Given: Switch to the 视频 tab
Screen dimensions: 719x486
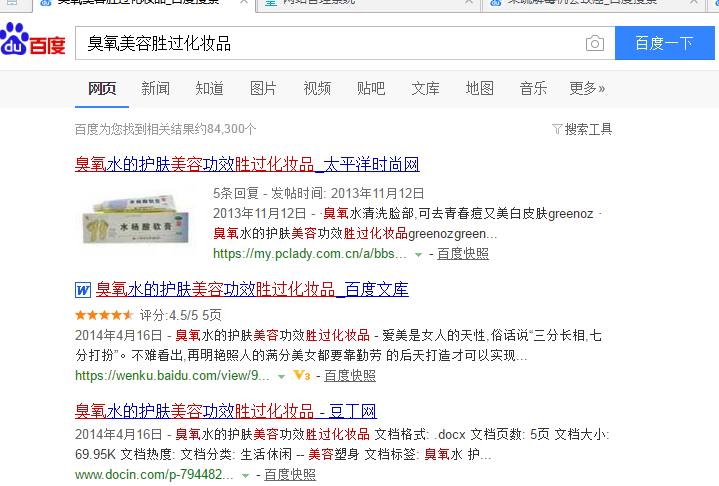Looking at the screenshot, I should 317,88.
